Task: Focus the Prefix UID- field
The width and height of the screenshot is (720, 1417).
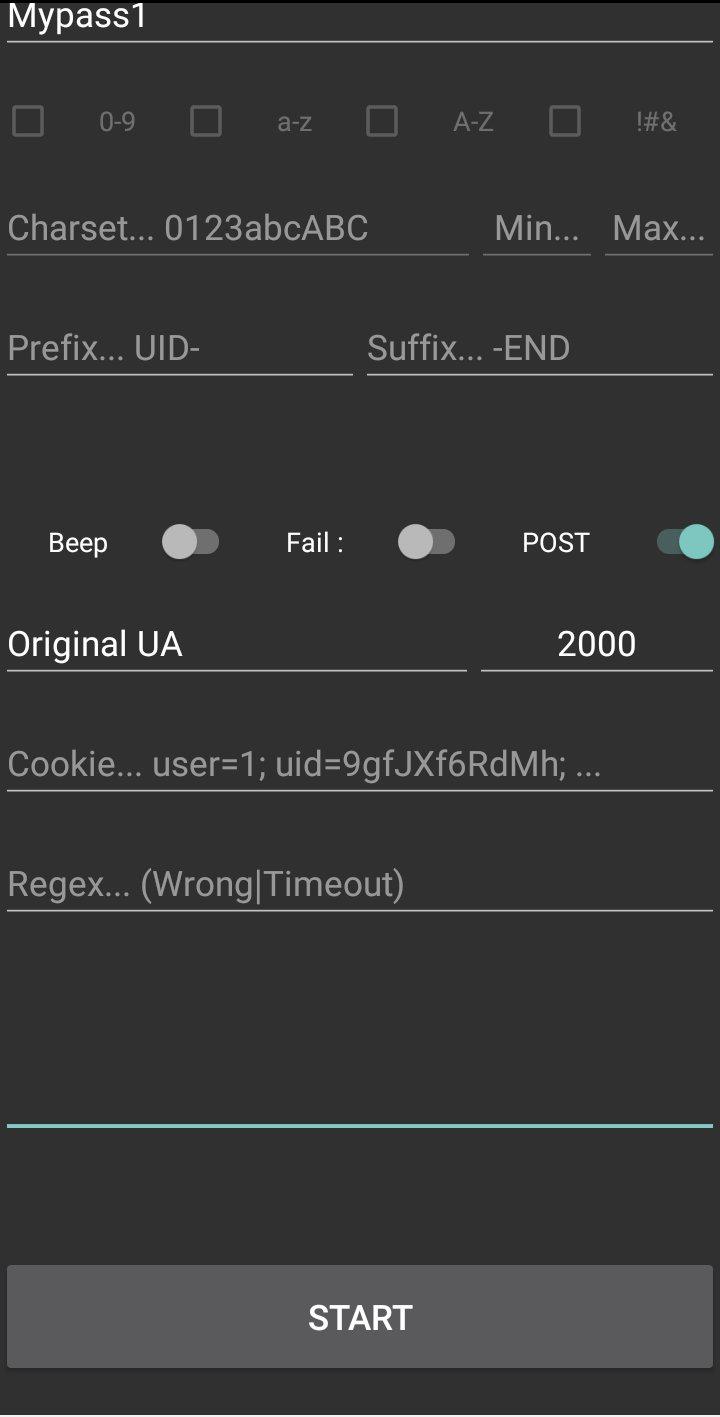Action: [180, 348]
